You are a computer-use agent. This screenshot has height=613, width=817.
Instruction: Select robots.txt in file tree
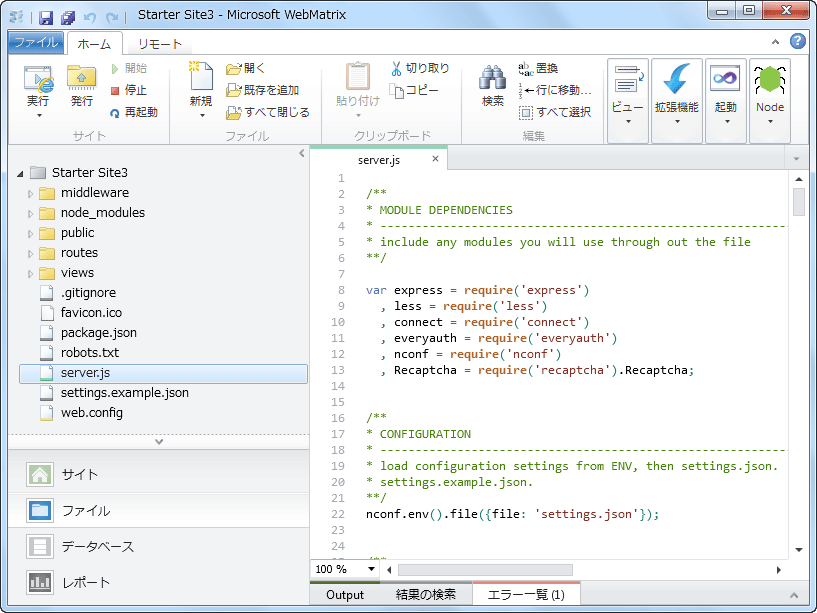[x=90, y=353]
